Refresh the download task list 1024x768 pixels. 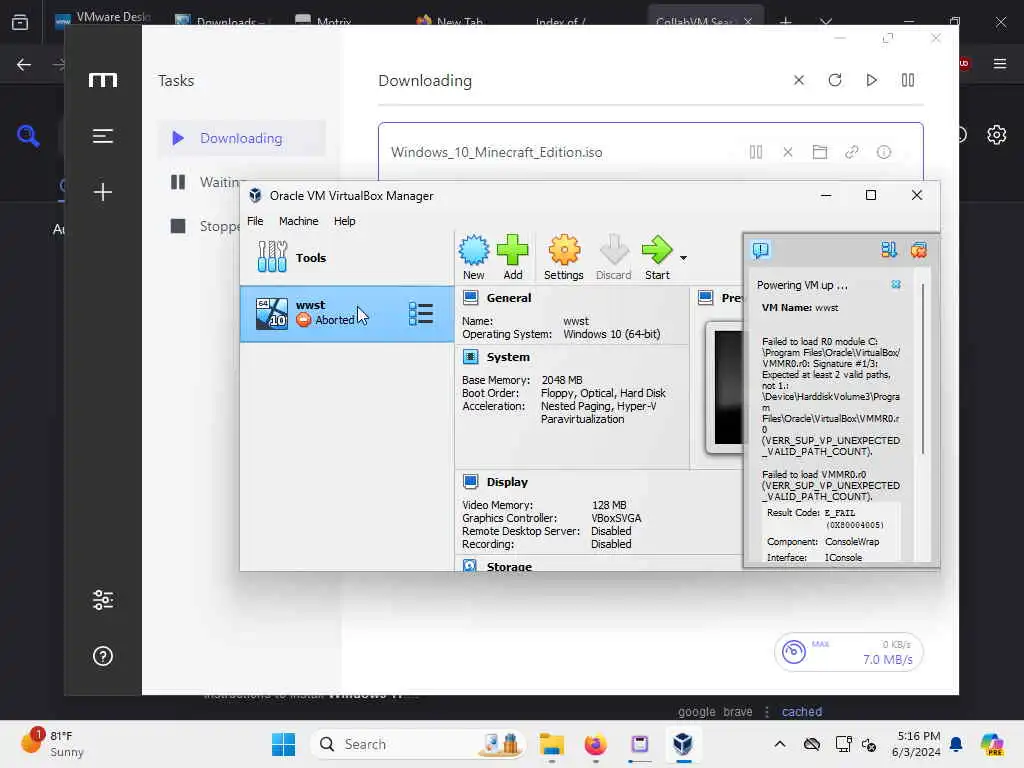pyautogui.click(x=835, y=80)
